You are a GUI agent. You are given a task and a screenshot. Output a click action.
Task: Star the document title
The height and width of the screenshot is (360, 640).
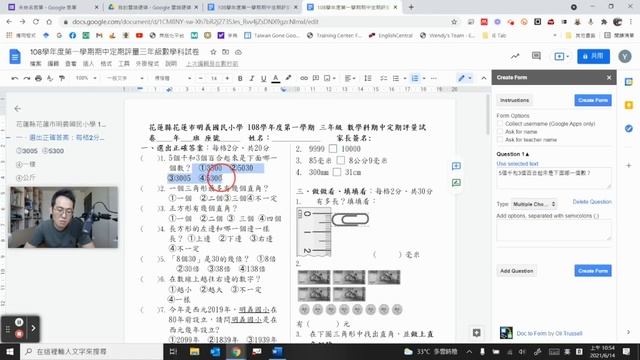click(x=213, y=52)
